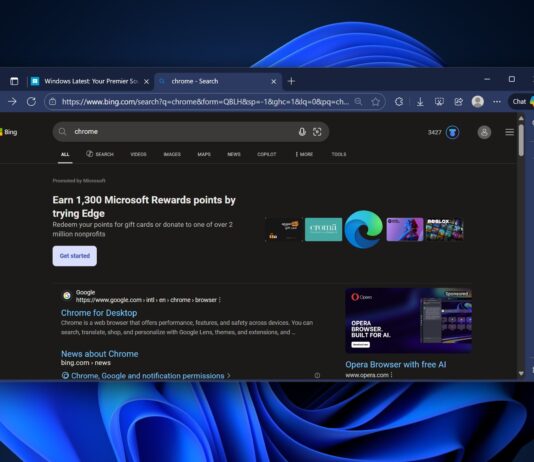Open visual search camera icon

(317, 132)
